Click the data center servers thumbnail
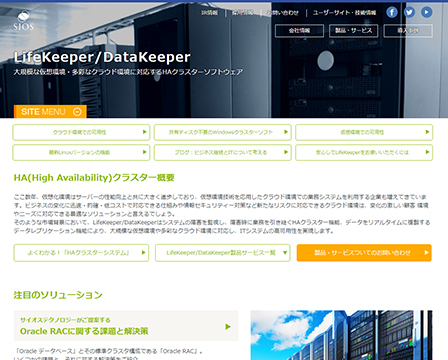Image resolution: width=448 pixels, height=360 pixels. tap(341, 335)
